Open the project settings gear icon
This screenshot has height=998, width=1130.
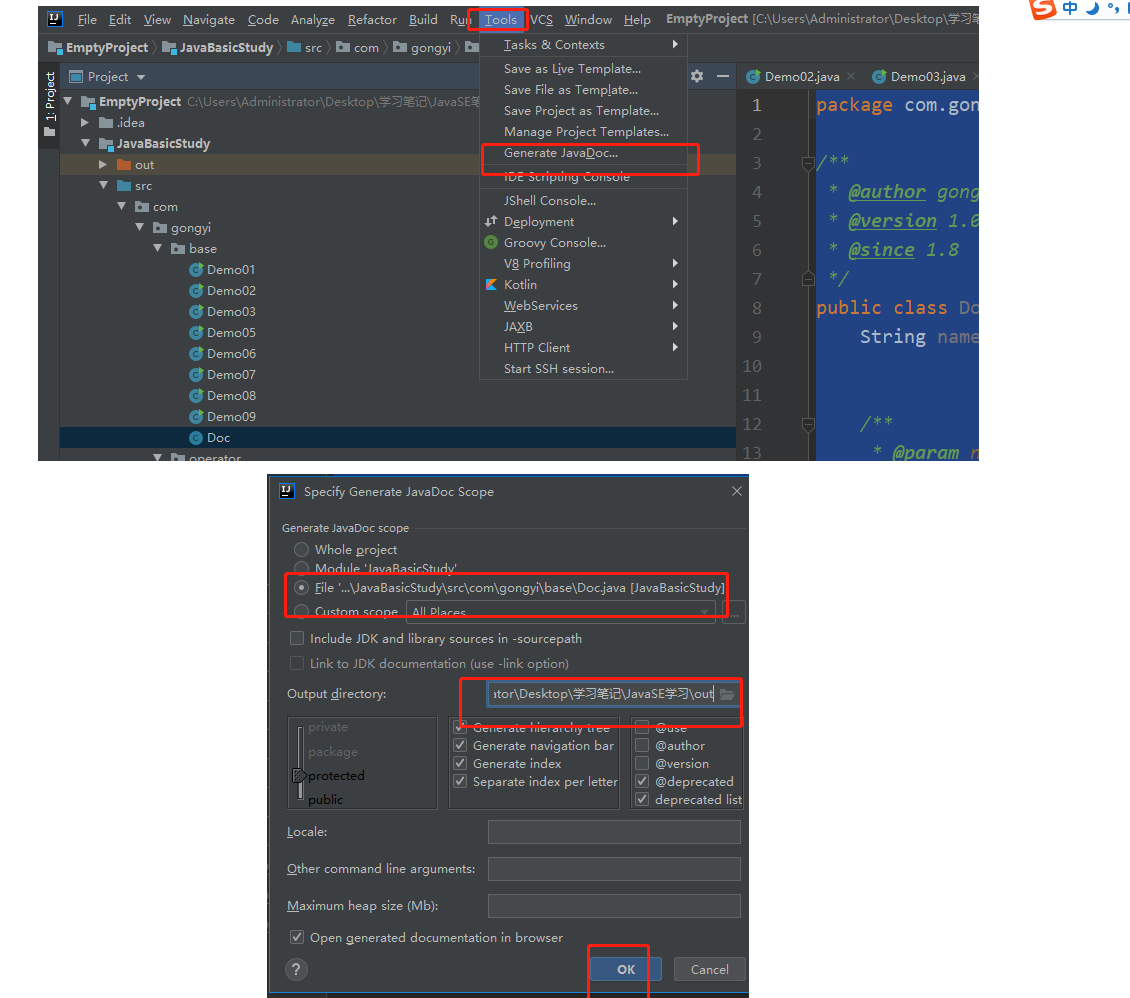point(697,76)
